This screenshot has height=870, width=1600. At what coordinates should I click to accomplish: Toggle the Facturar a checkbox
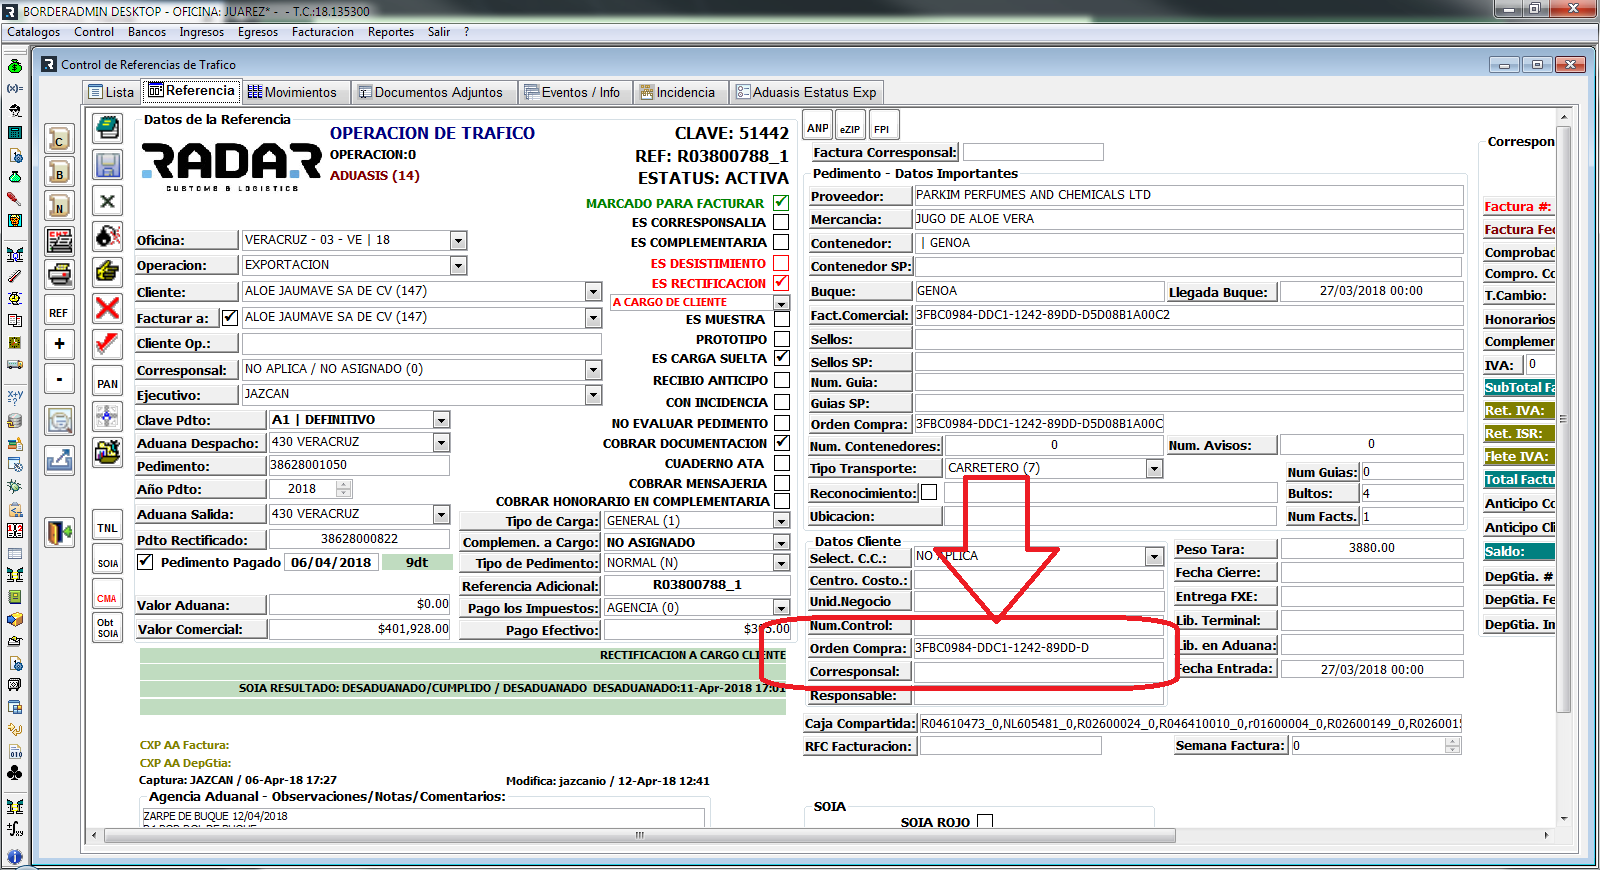(230, 318)
